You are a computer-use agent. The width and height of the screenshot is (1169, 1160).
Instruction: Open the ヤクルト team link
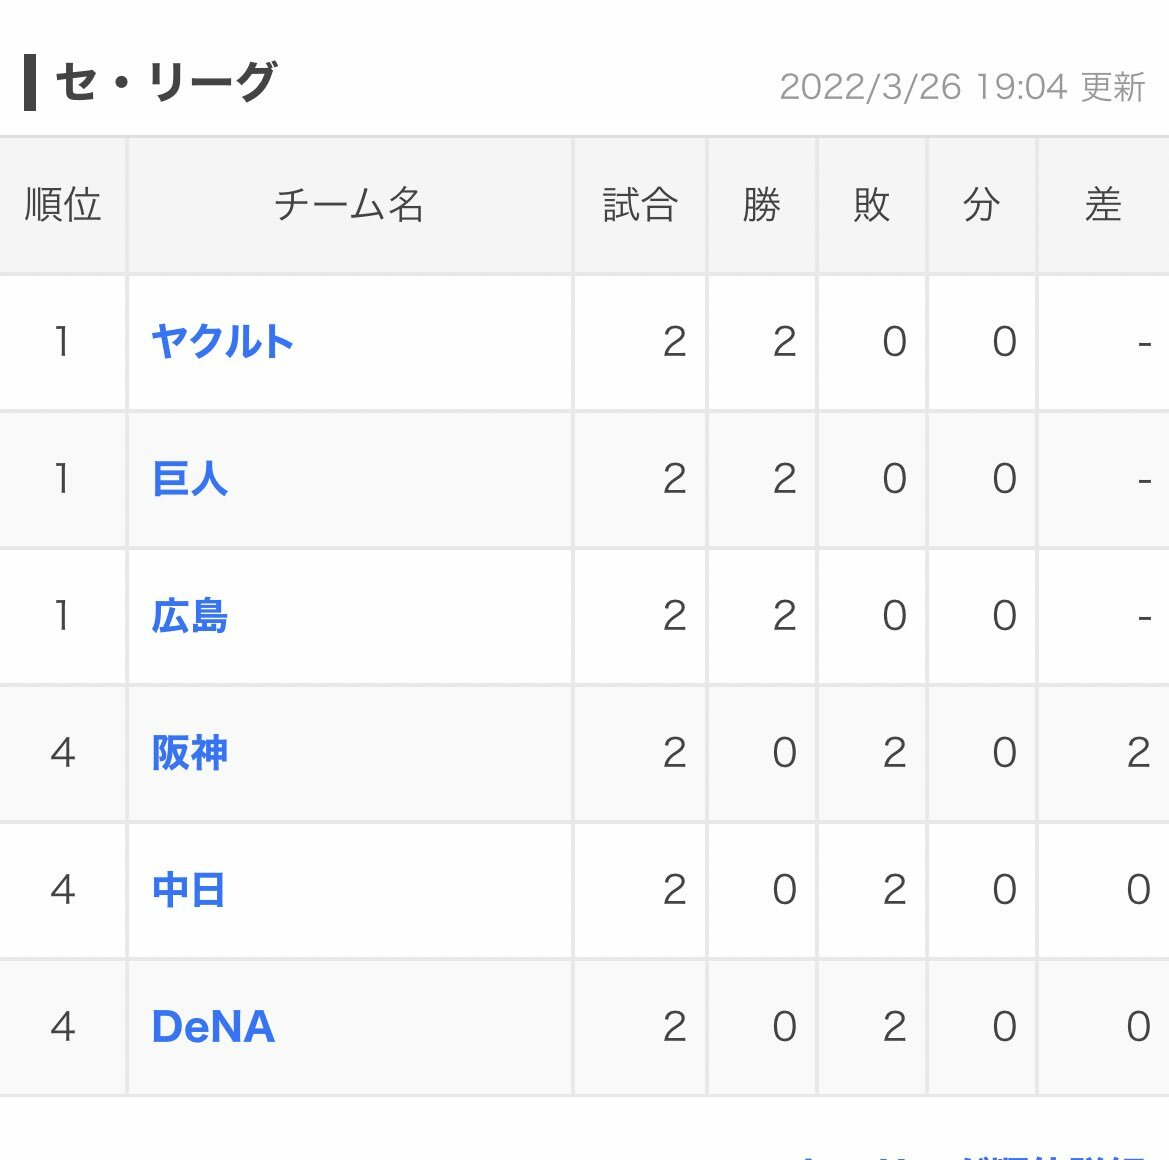[x=222, y=342]
